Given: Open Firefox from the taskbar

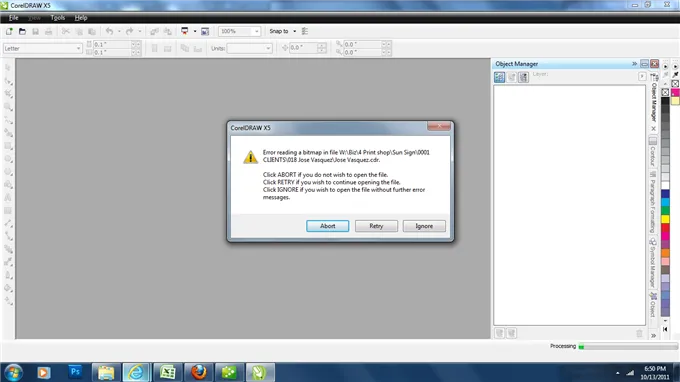Looking at the screenshot, I should 199,372.
